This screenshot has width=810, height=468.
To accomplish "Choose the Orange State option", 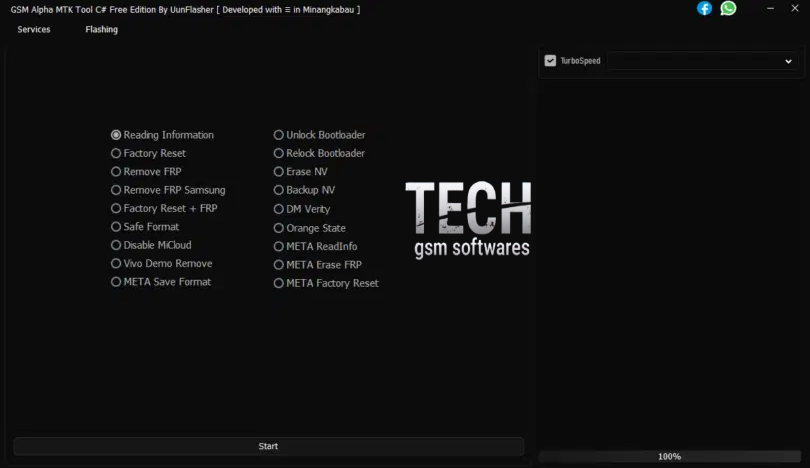I will (309, 228).
